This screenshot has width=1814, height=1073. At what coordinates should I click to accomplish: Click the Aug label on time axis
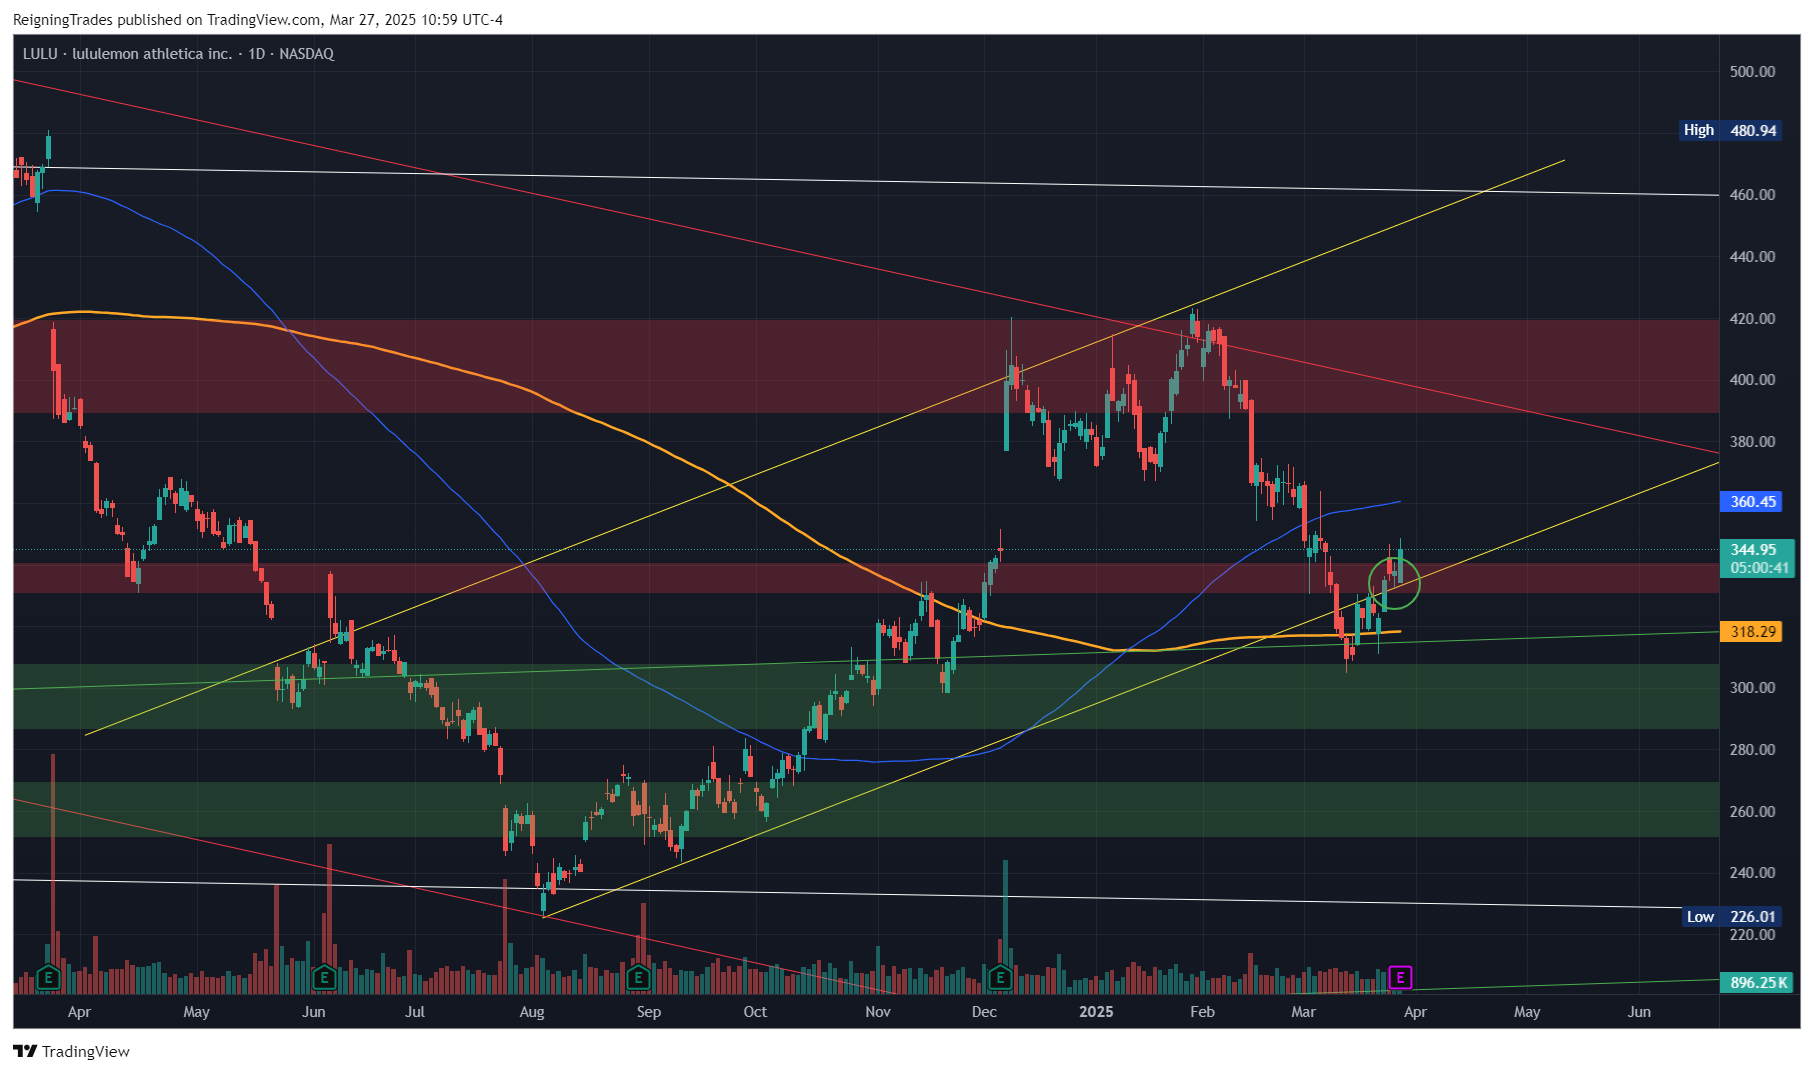point(532,1012)
